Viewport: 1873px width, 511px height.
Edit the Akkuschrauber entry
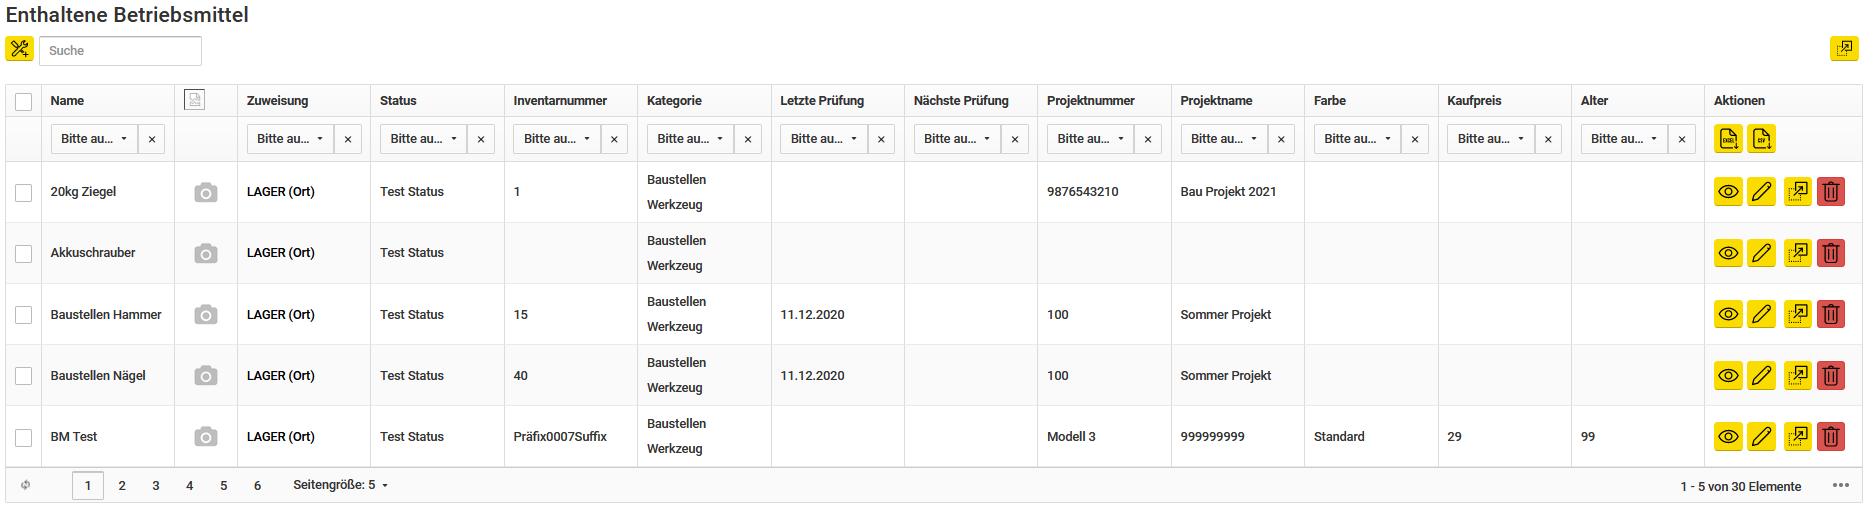point(1762,253)
